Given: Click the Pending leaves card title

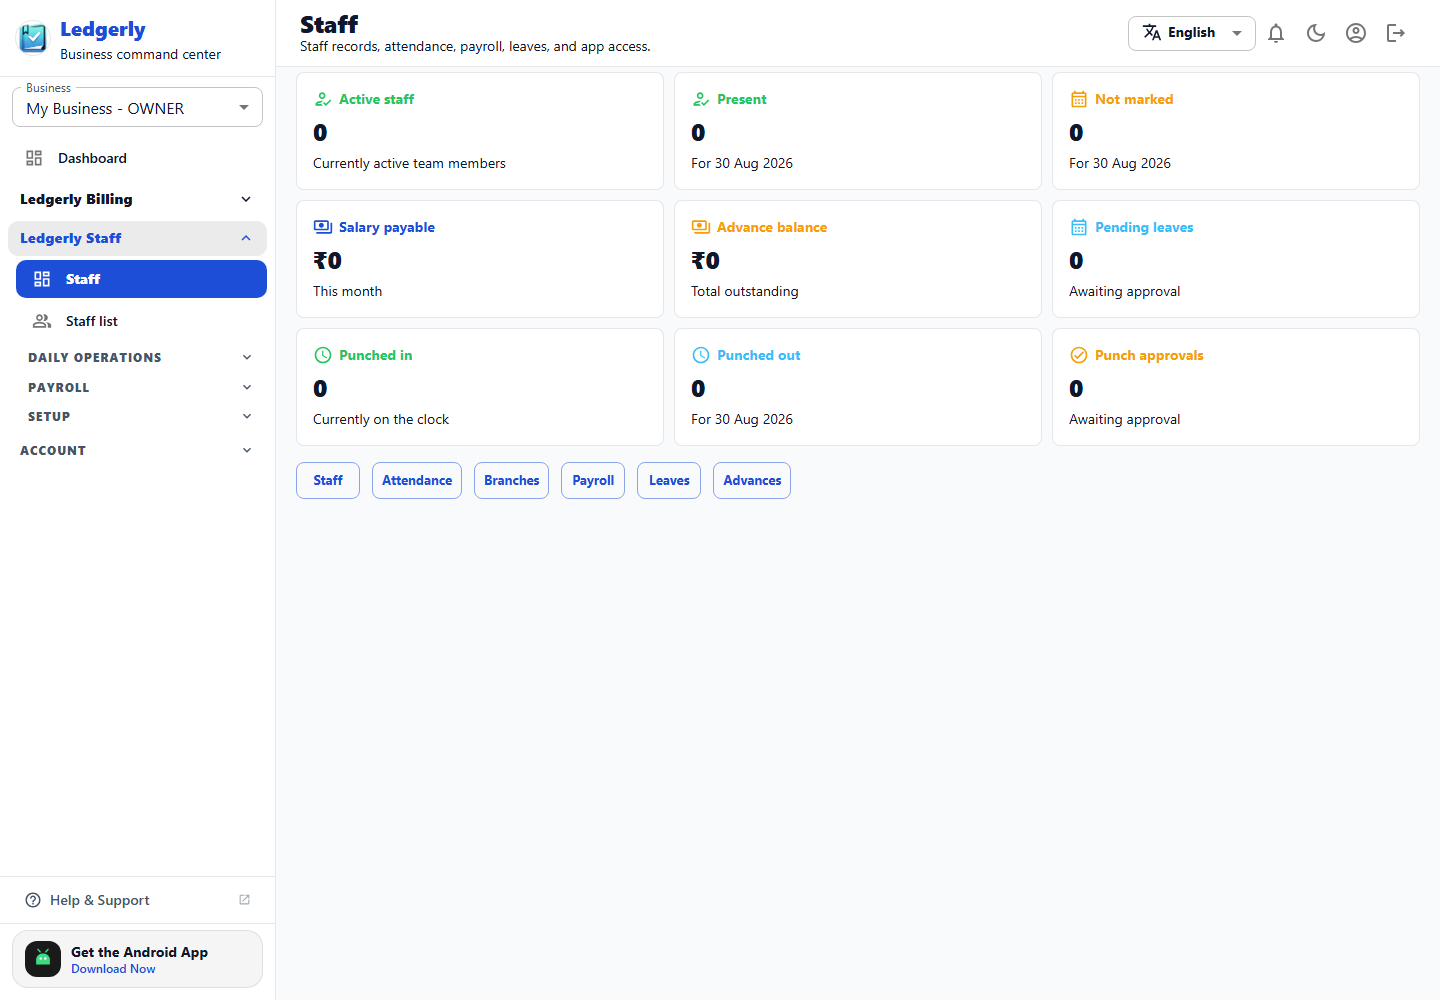Looking at the screenshot, I should click(x=1144, y=227).
